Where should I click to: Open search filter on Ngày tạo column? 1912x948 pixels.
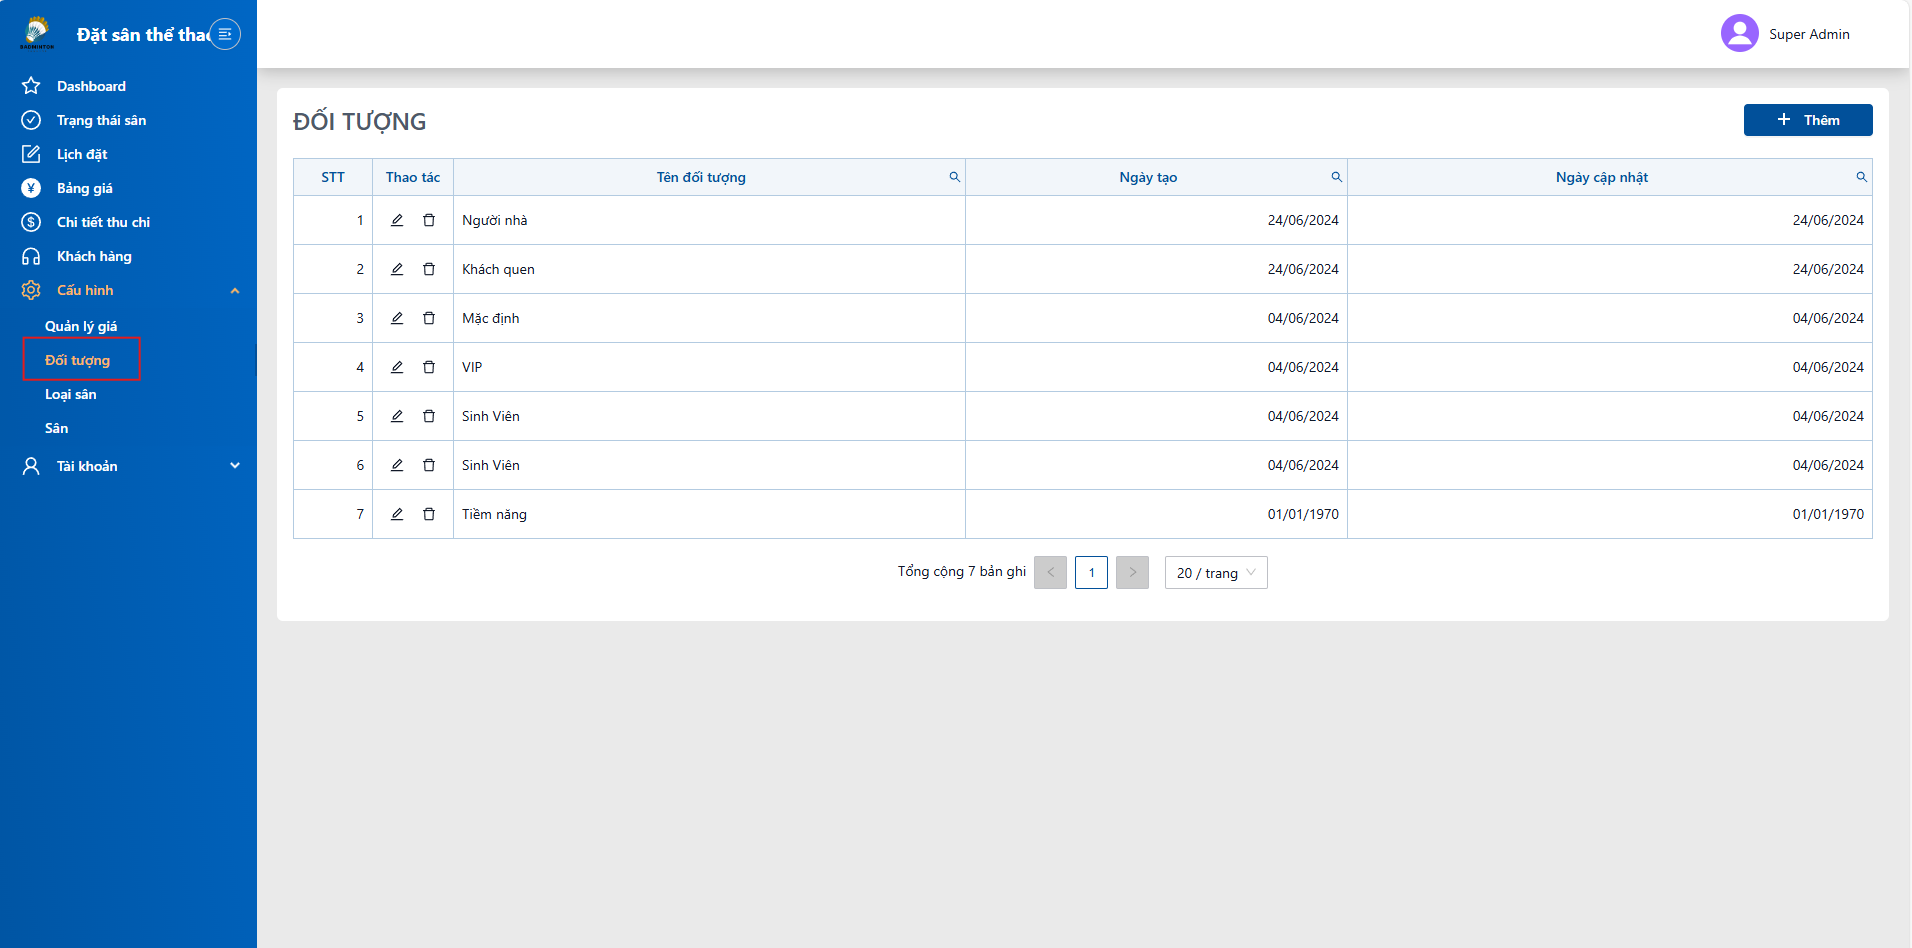1336,177
